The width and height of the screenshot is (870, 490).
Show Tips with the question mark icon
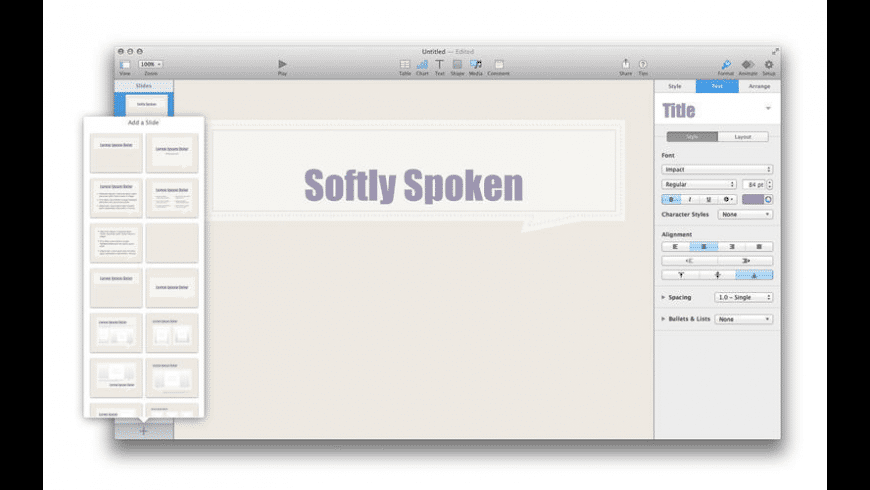pos(643,64)
